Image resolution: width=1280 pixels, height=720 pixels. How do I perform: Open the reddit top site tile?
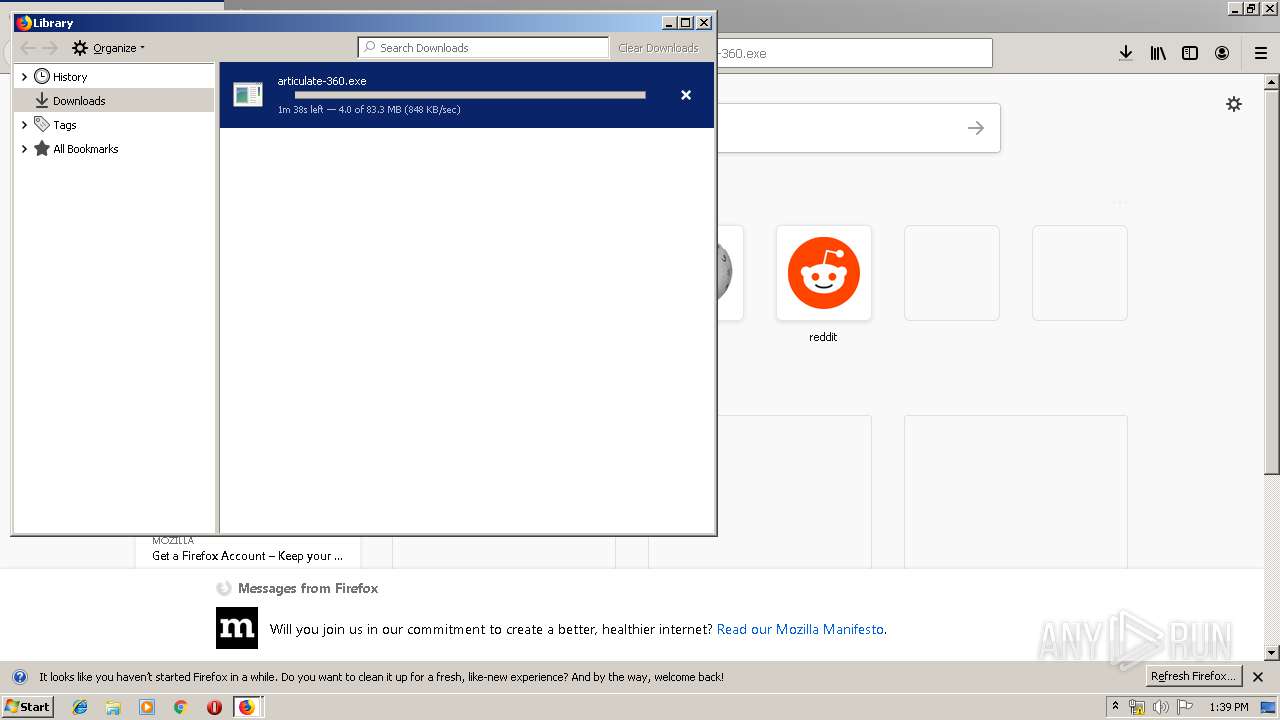click(x=824, y=273)
